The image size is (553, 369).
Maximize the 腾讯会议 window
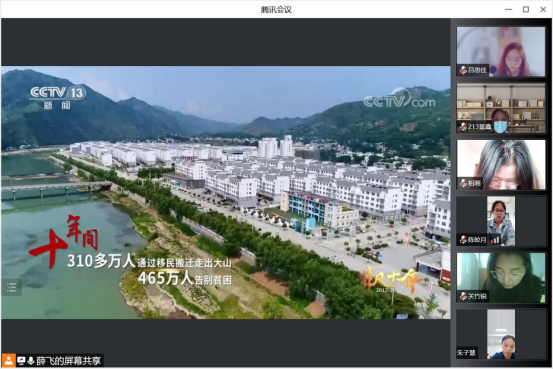pos(525,10)
